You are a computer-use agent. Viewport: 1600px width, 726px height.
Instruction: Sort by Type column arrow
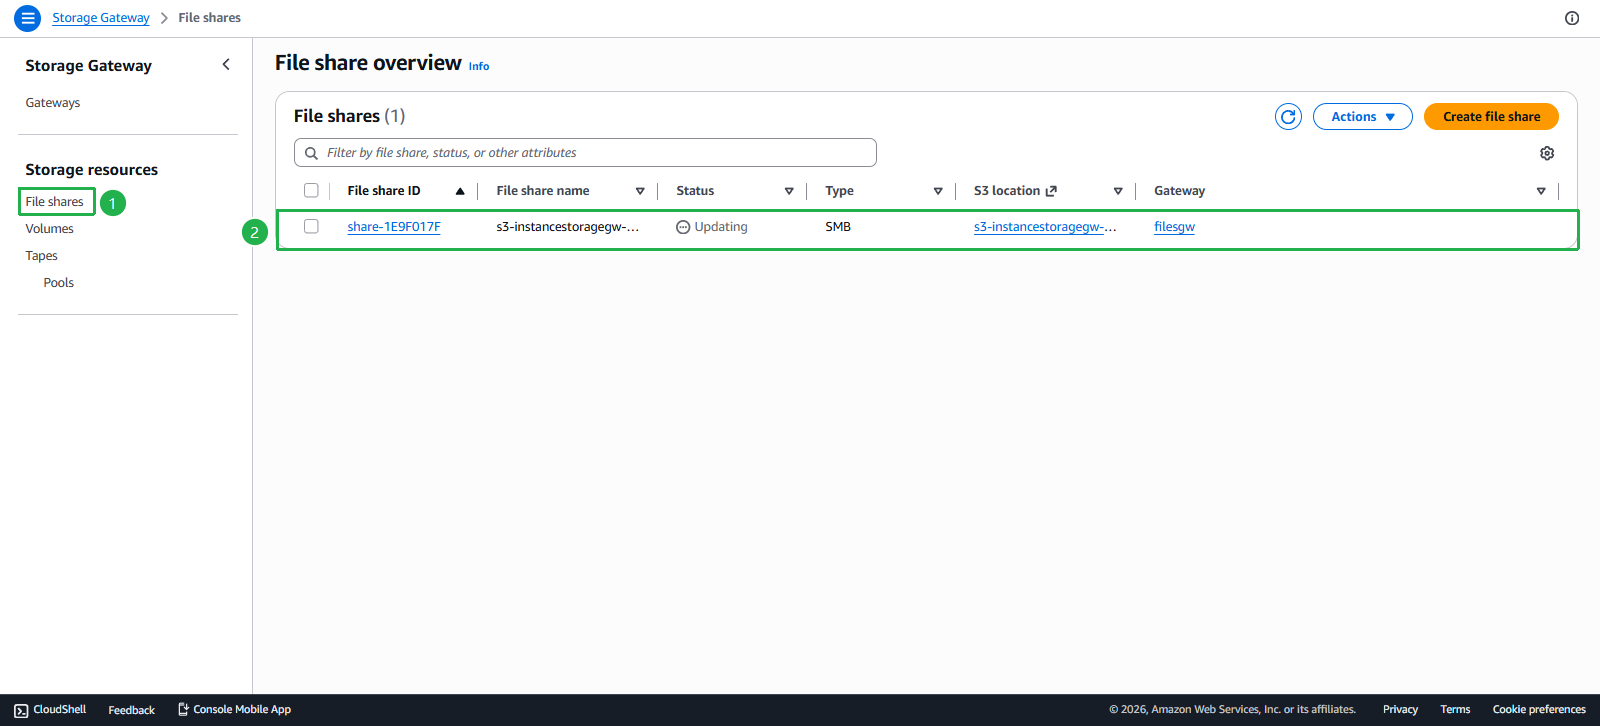click(x=938, y=191)
